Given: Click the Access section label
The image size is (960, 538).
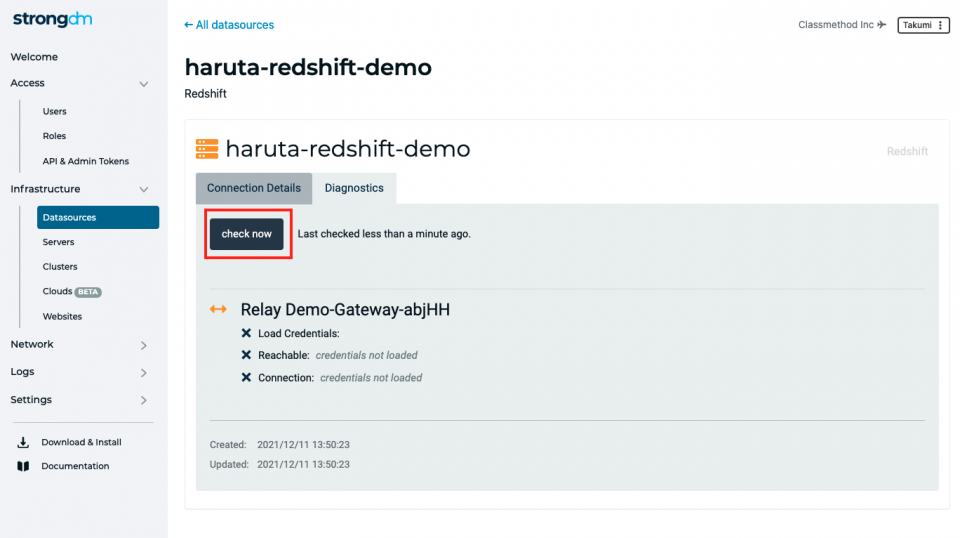Looking at the screenshot, I should (28, 83).
